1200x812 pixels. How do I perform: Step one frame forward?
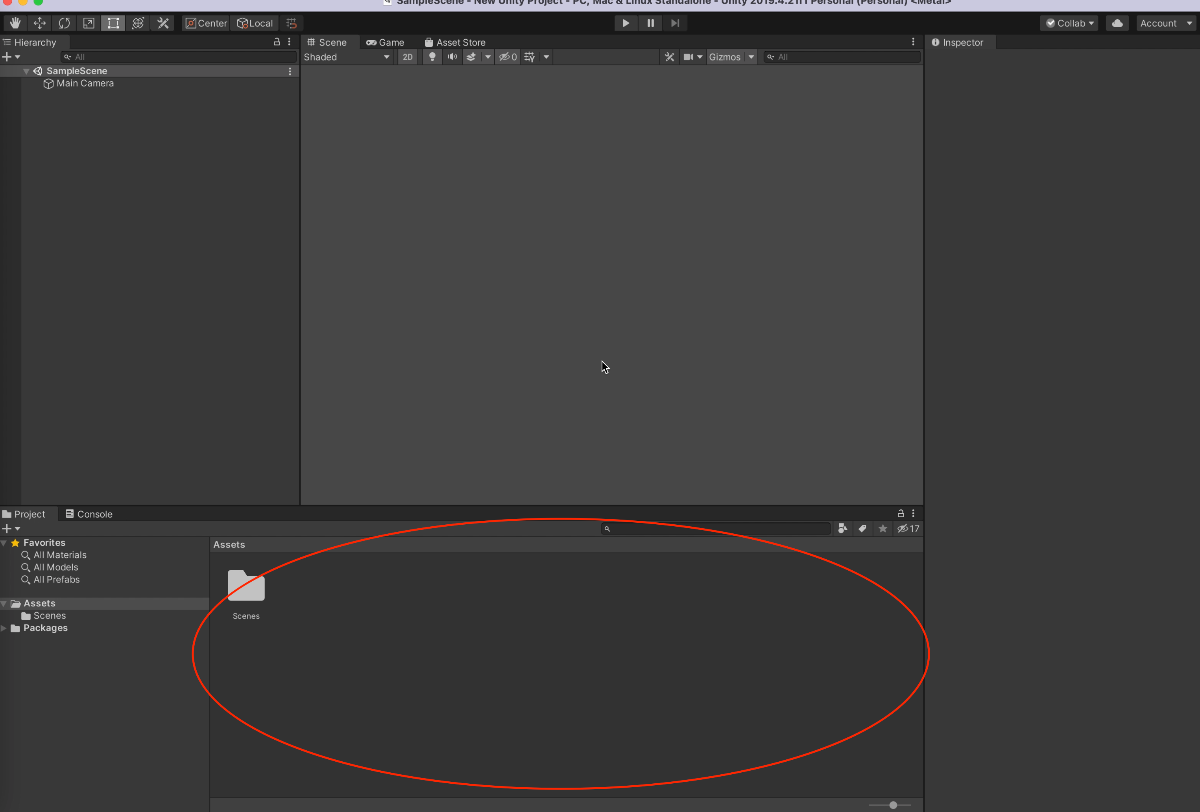tap(676, 23)
